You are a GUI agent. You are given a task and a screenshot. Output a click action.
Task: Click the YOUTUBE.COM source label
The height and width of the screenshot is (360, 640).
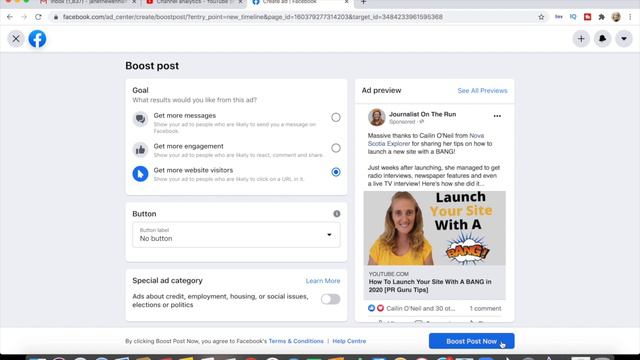389,274
